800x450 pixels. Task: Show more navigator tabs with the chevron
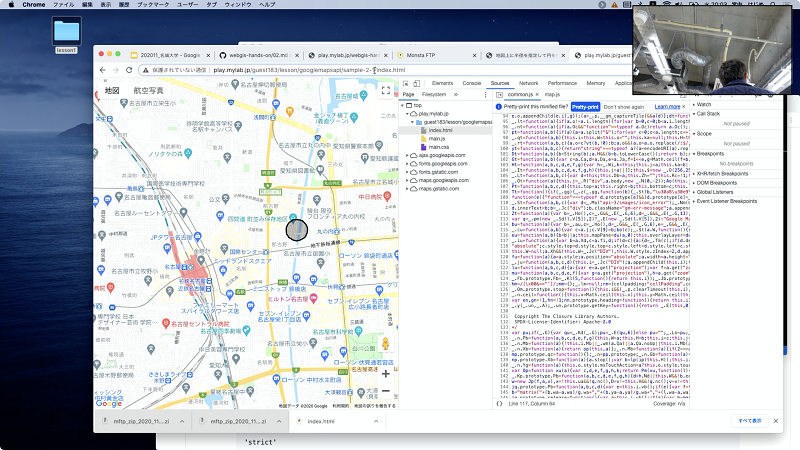coord(456,94)
